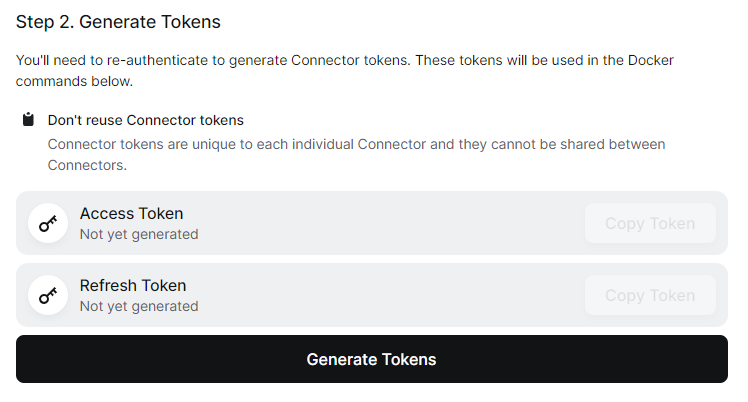Click the key icon beside Access Token
This screenshot has width=748, height=402.
pos(48,223)
